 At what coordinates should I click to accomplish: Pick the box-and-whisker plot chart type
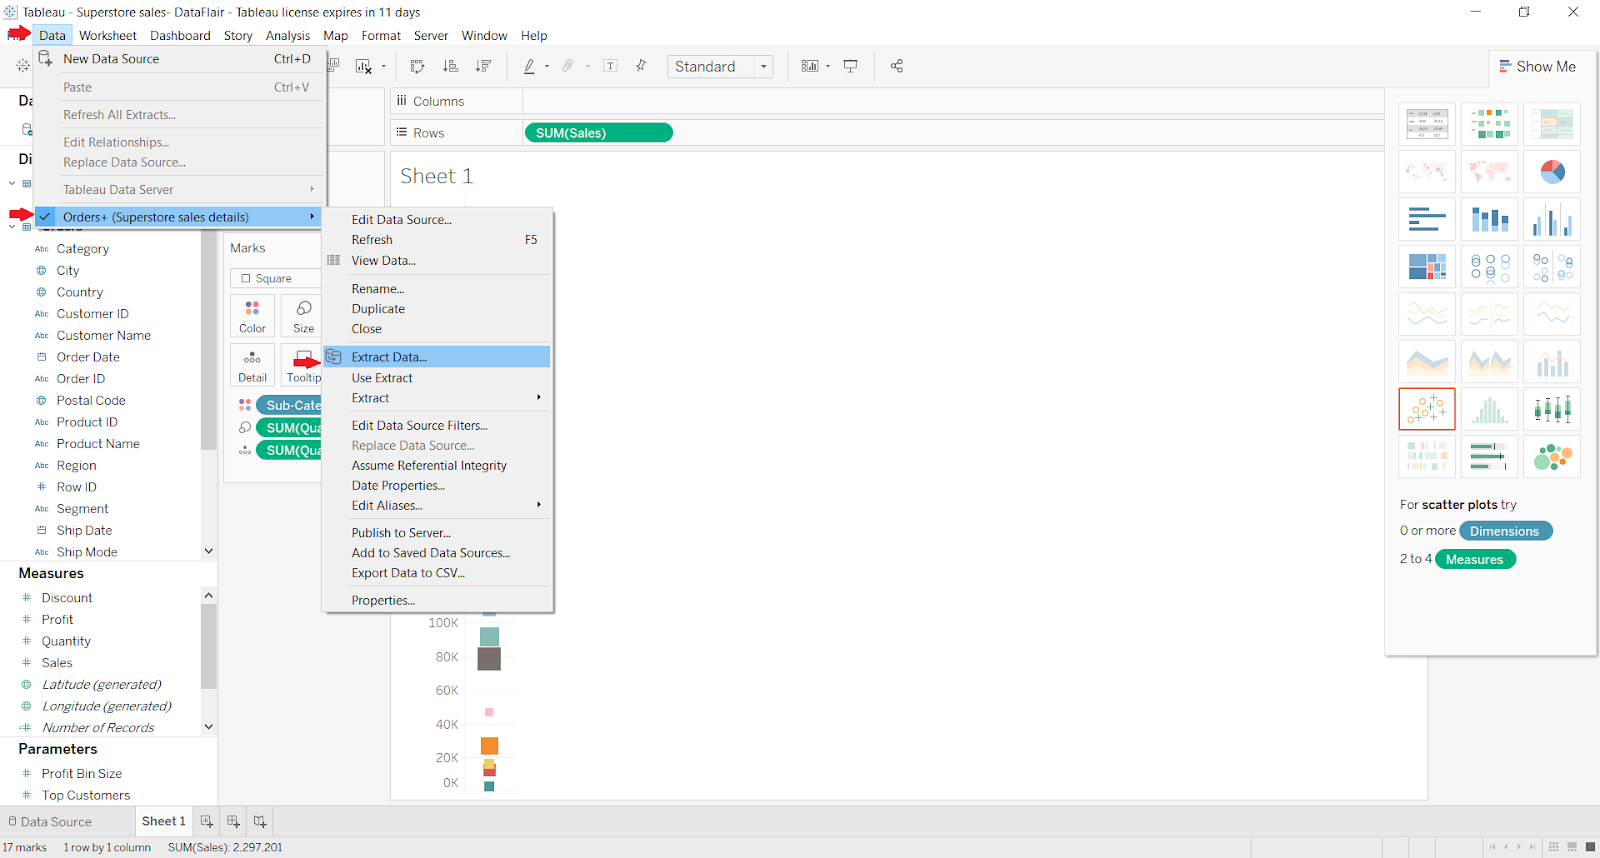[1553, 409]
